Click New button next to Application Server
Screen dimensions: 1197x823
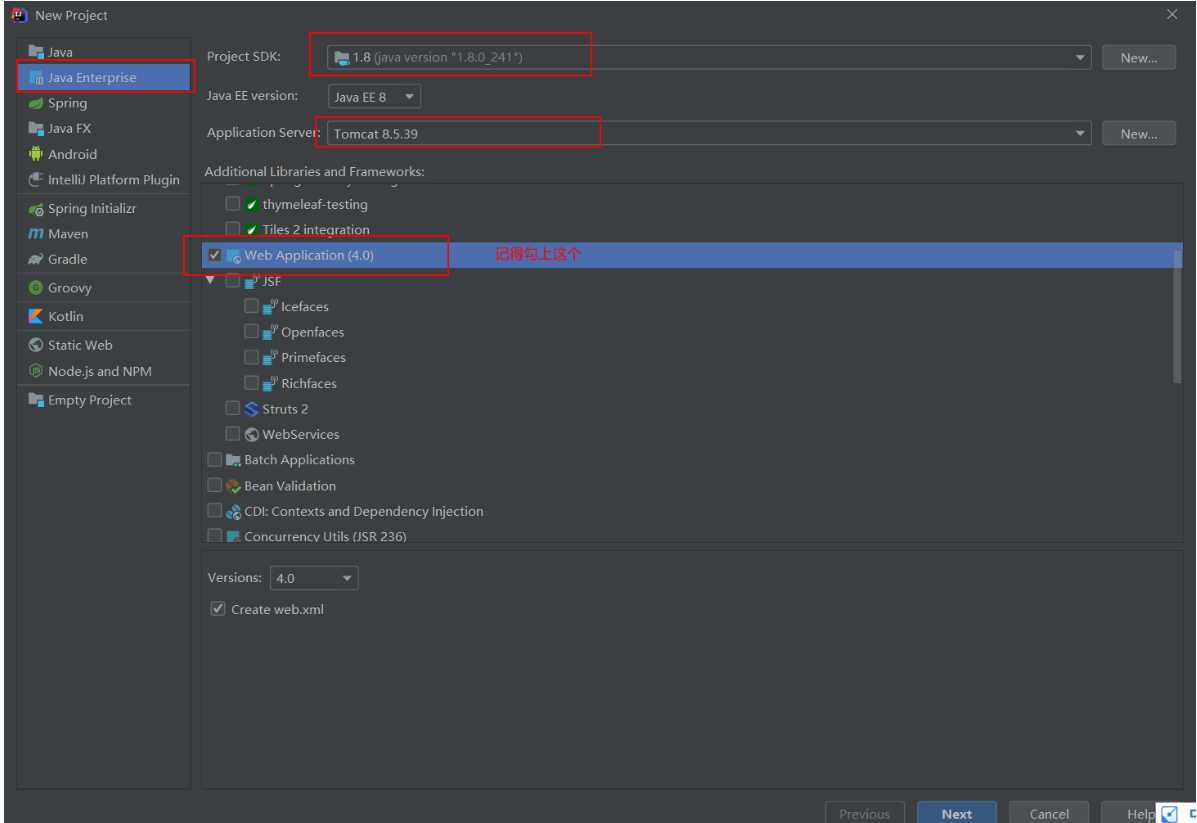coord(1138,134)
